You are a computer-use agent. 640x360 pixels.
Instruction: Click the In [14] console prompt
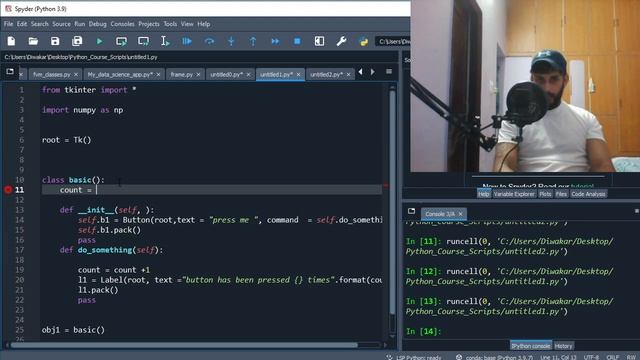click(424, 331)
